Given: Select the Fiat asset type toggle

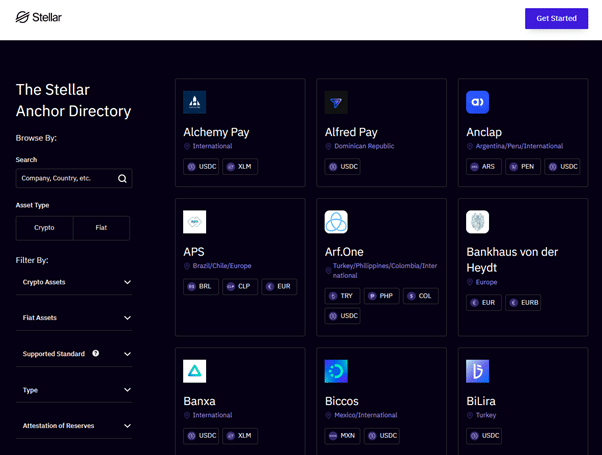Looking at the screenshot, I should [x=101, y=228].
